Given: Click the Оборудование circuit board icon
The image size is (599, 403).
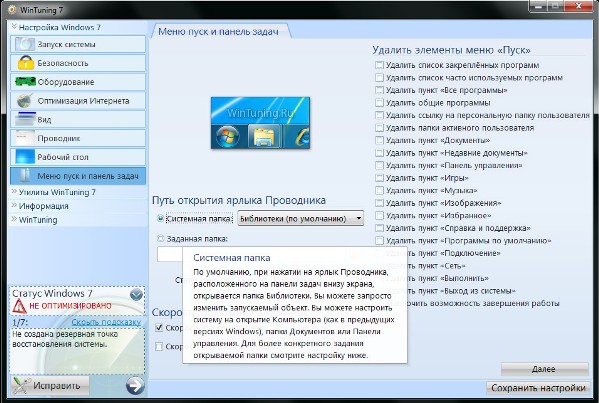Looking at the screenshot, I should pos(25,81).
